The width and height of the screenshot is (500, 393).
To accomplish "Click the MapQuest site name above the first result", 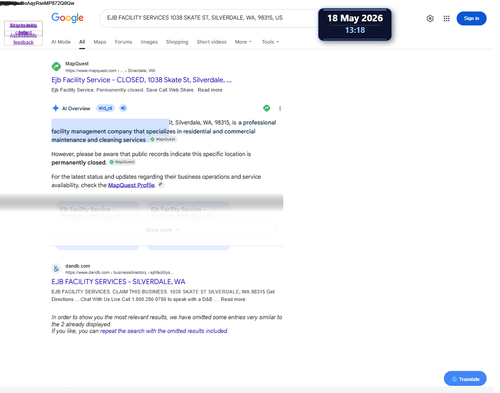I will [x=77, y=64].
